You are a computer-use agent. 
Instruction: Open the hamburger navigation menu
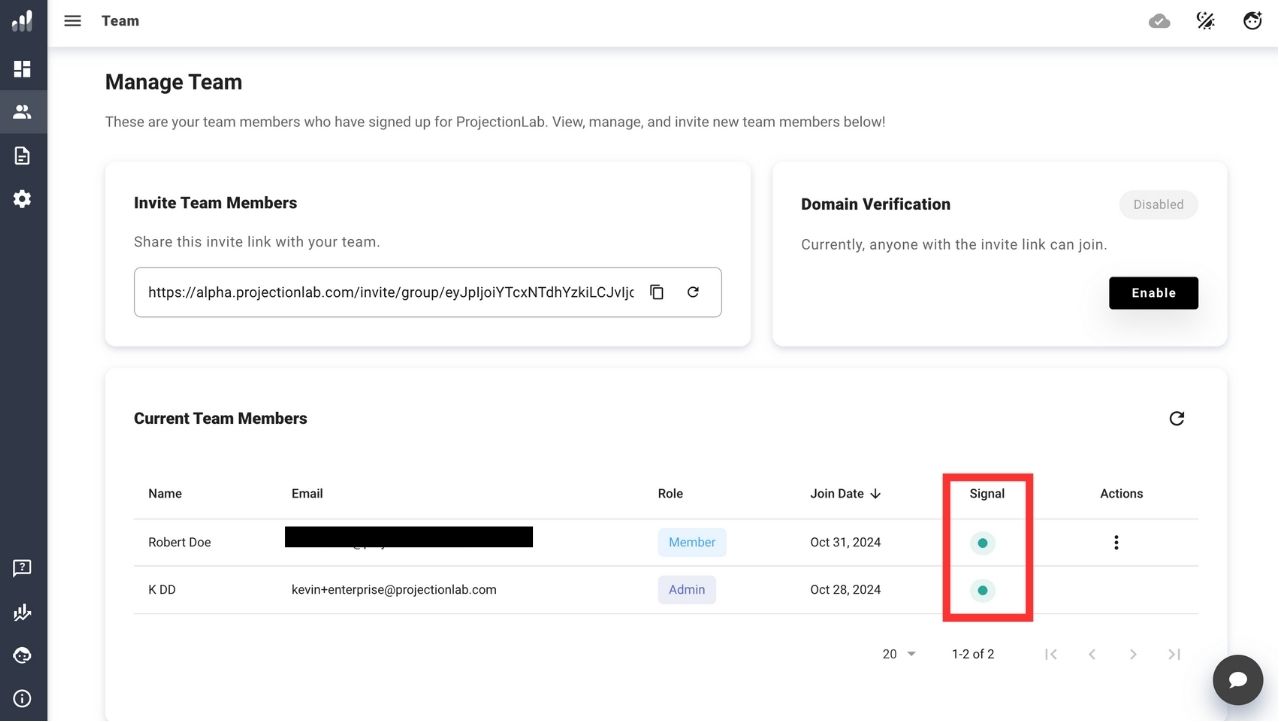(72, 21)
